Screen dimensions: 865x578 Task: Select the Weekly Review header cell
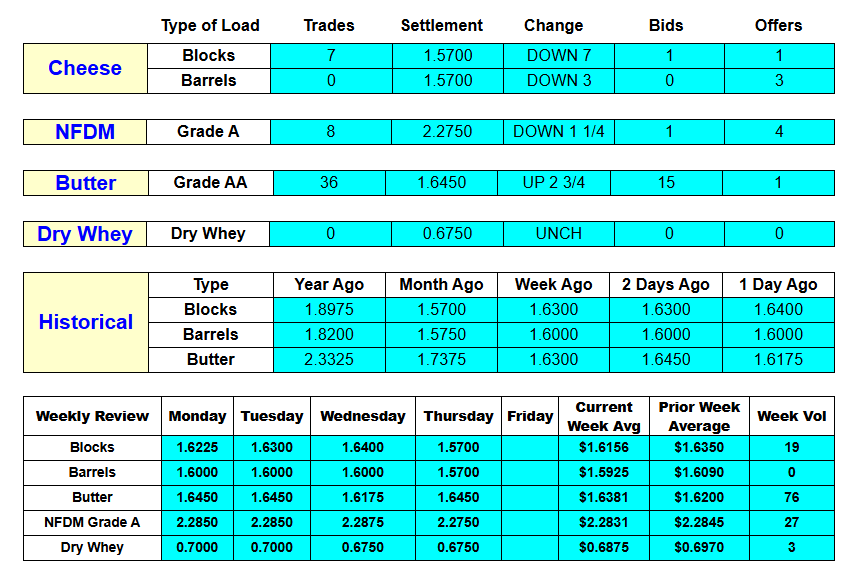coord(92,416)
